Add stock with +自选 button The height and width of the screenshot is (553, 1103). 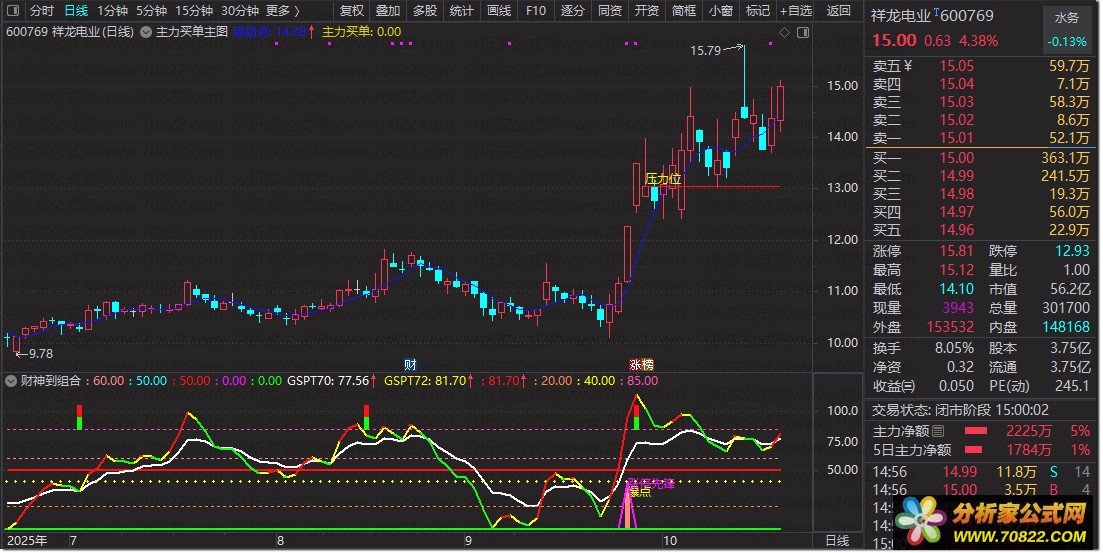[796, 11]
